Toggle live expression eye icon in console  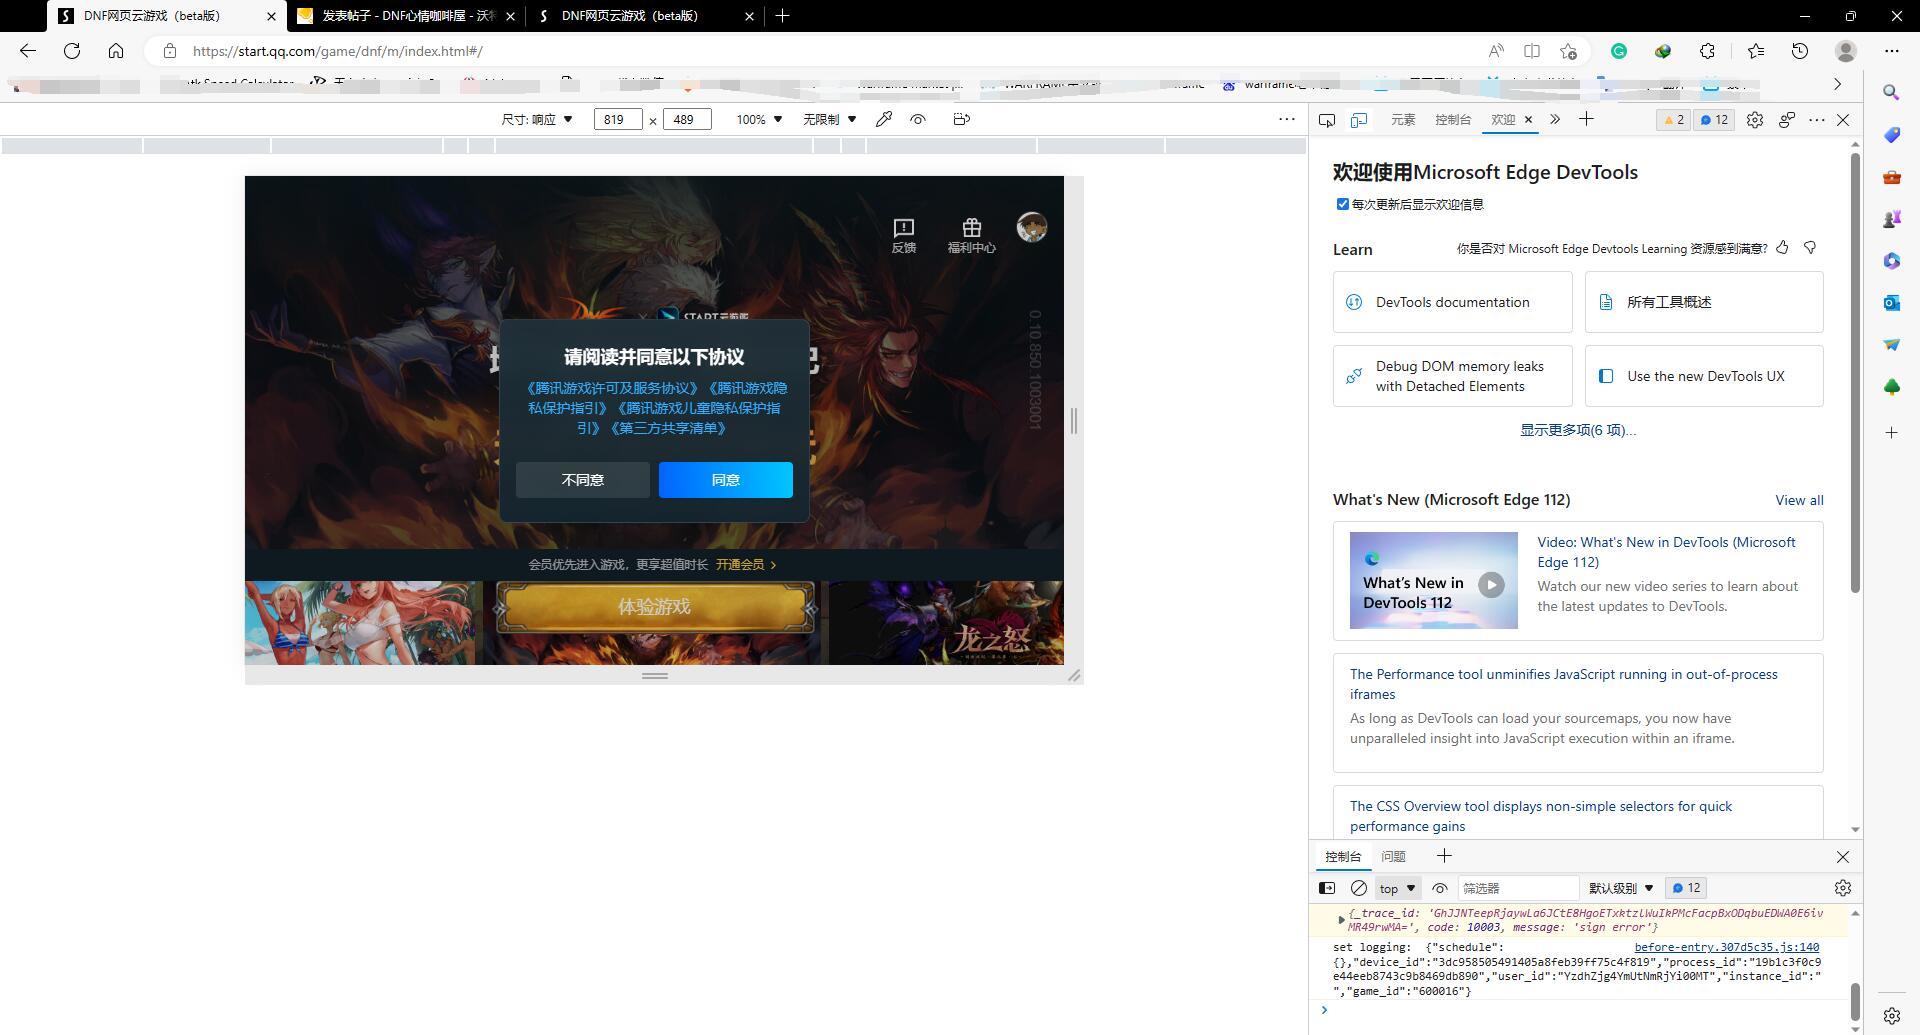tap(1440, 888)
